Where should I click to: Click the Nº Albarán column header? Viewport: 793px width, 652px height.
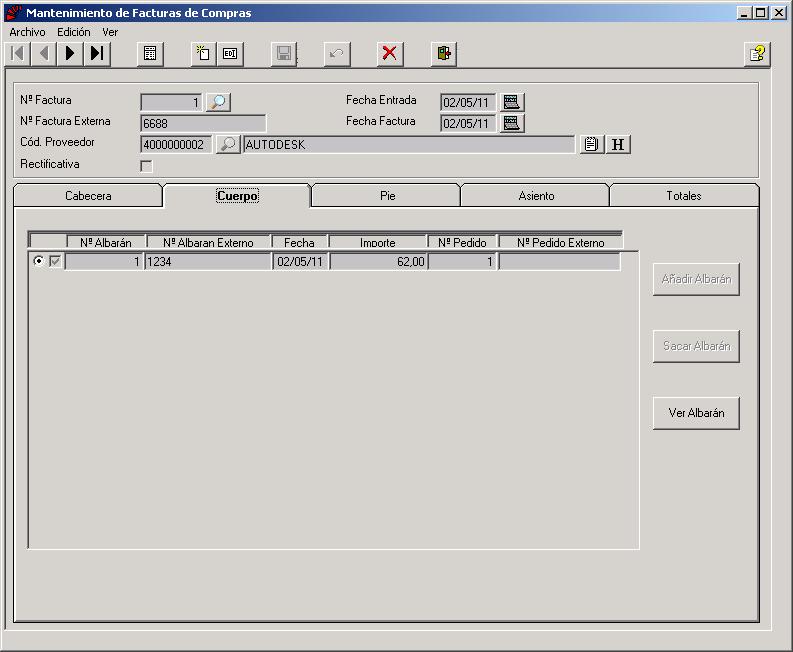tap(106, 242)
